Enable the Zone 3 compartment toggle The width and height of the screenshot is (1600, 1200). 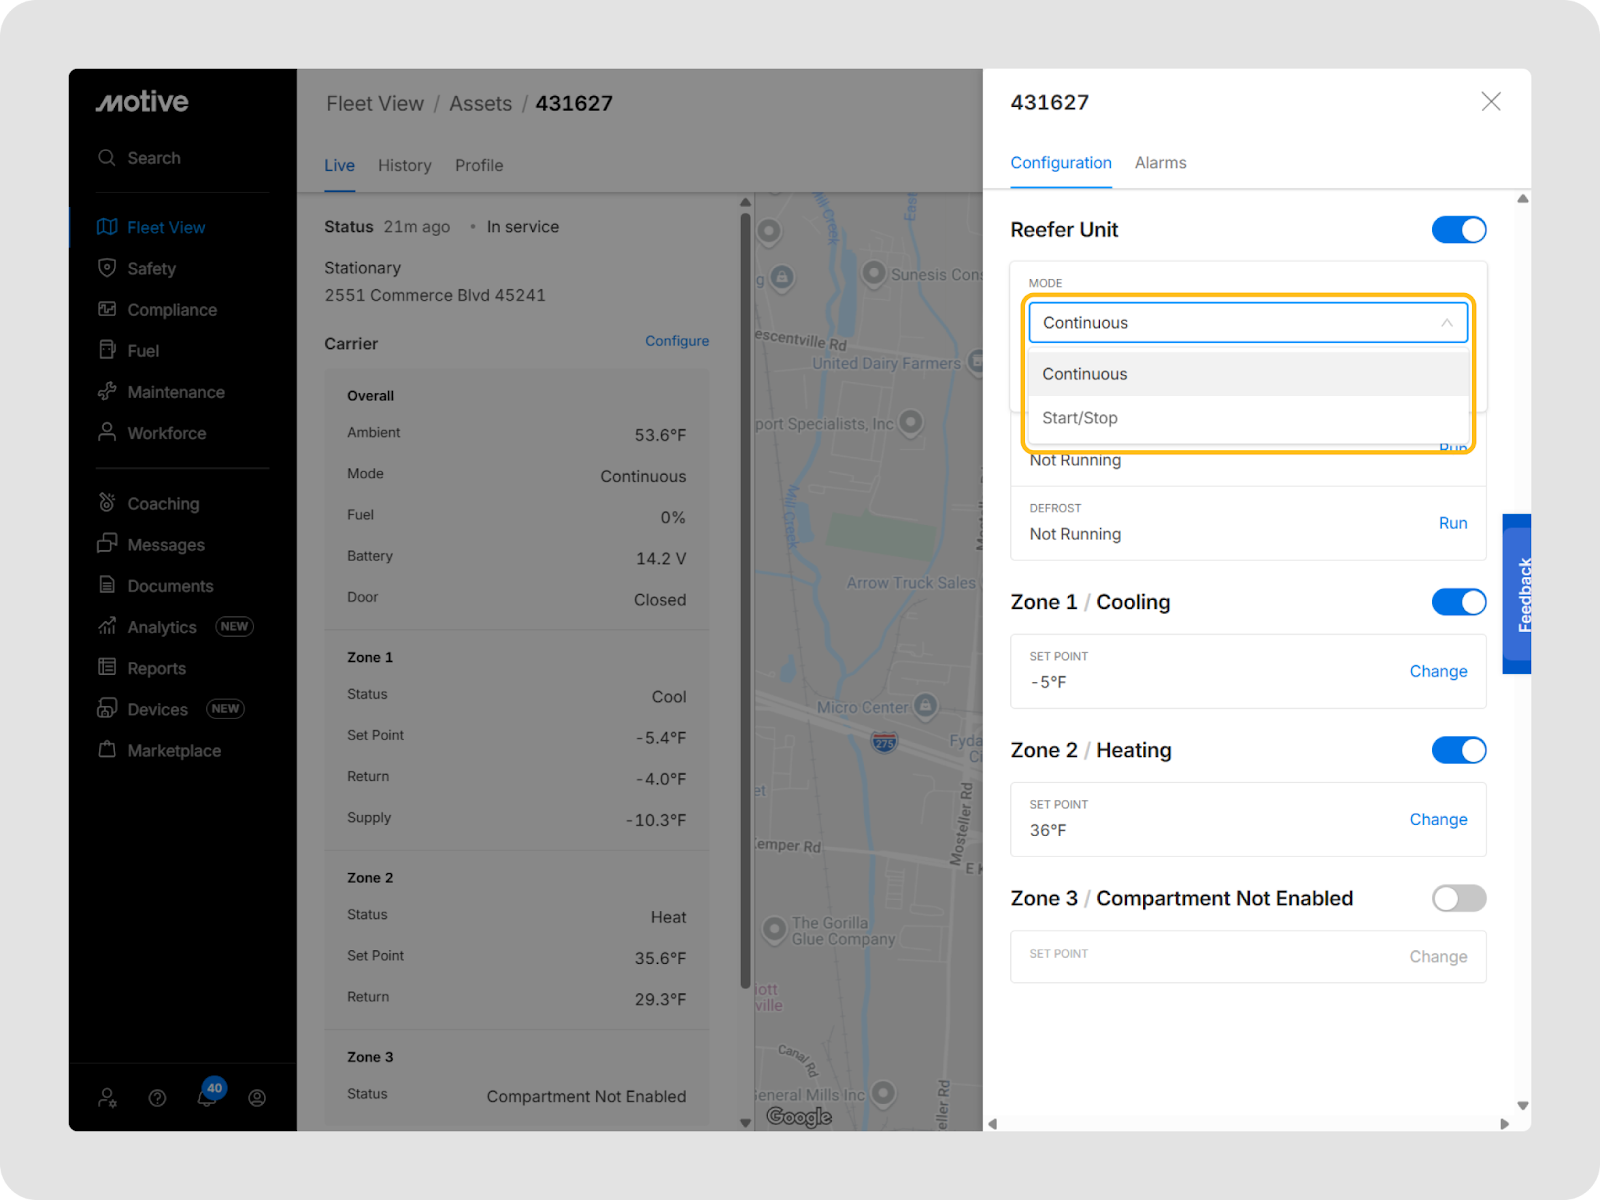point(1458,898)
